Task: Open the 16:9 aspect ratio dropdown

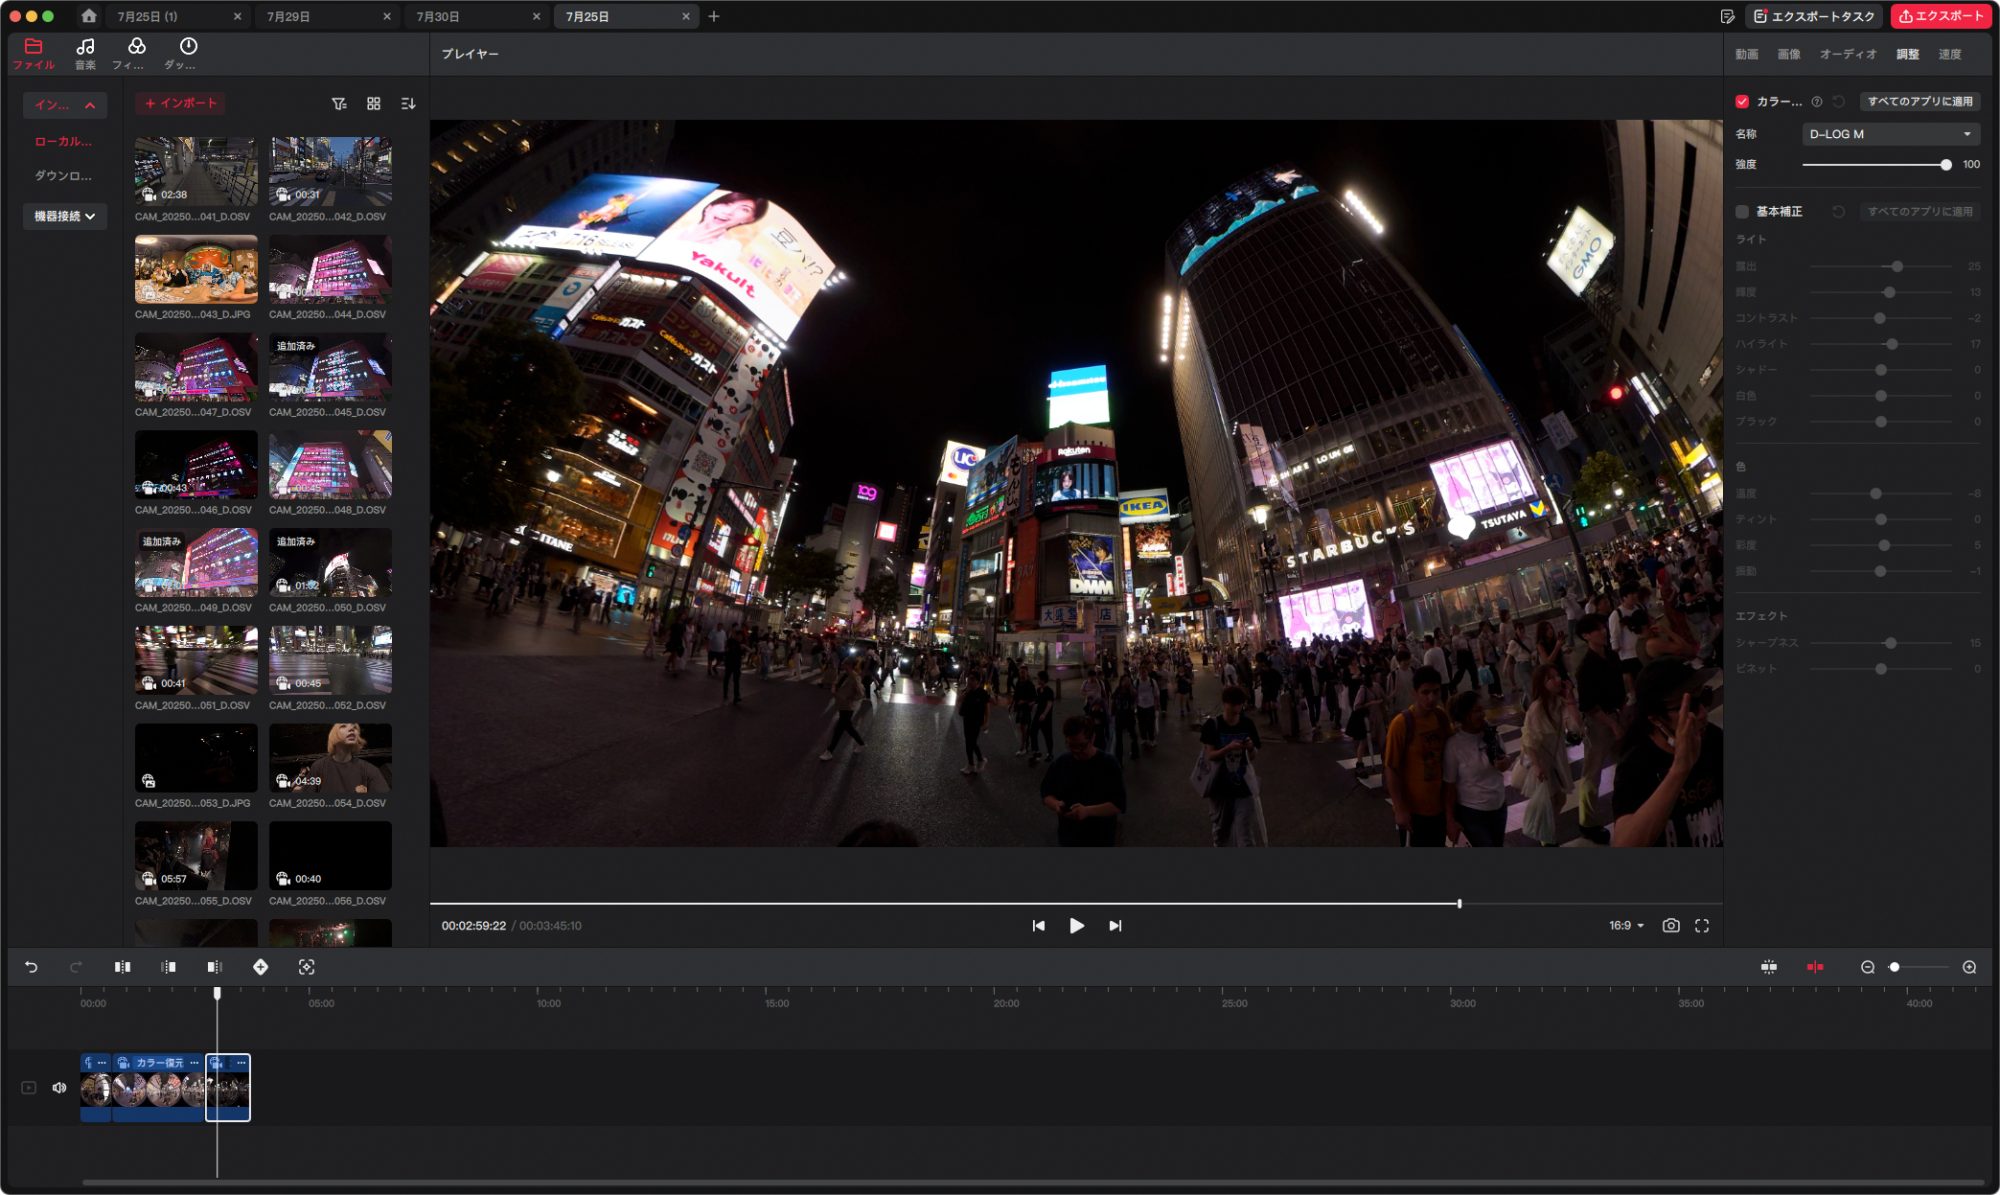Action: coord(1626,926)
